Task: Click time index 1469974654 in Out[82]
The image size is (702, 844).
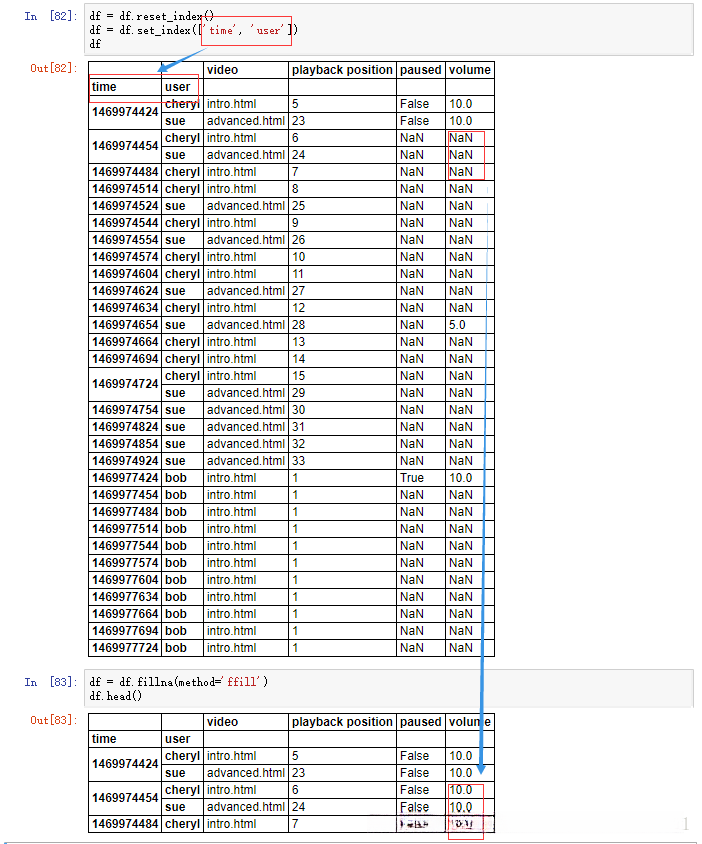Action: coord(125,325)
